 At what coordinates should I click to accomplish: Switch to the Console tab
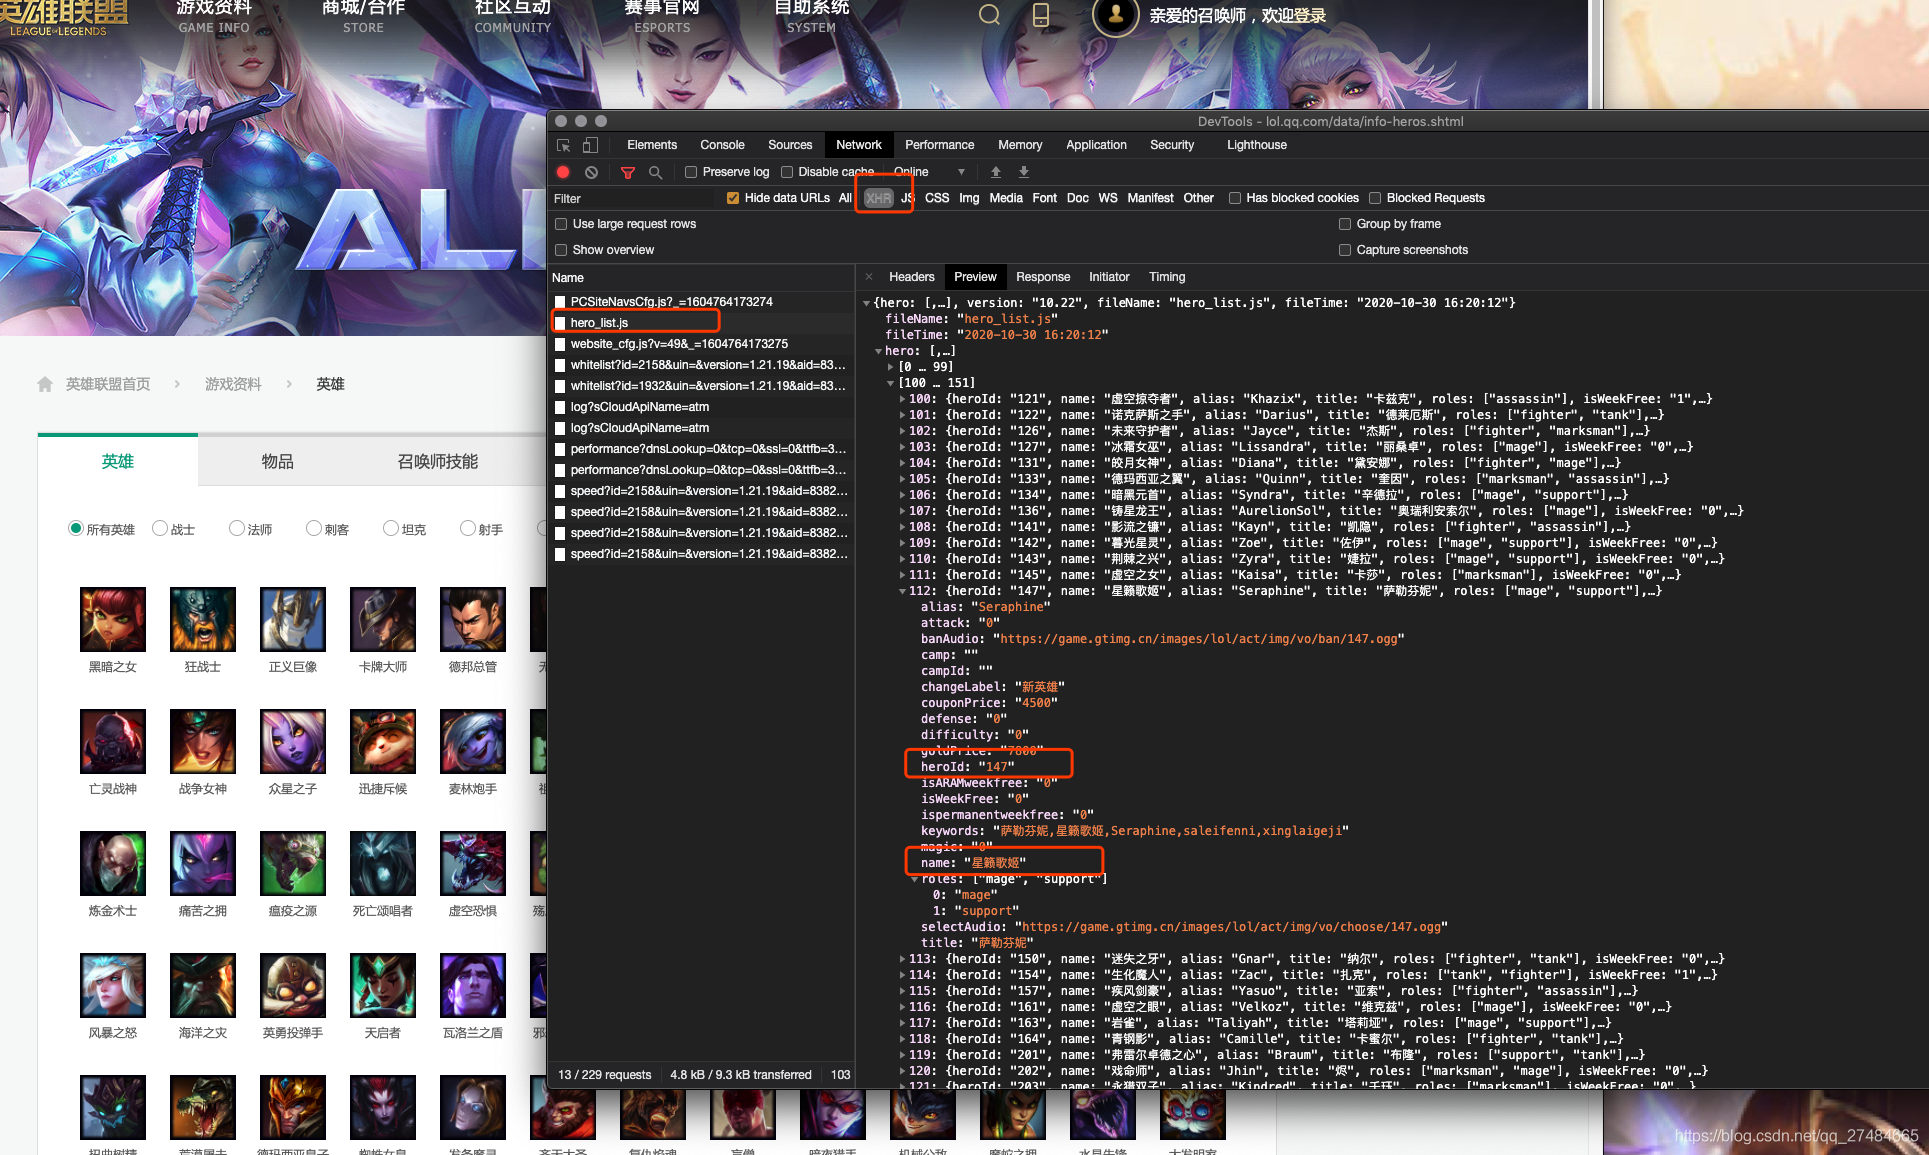pyautogui.click(x=722, y=145)
